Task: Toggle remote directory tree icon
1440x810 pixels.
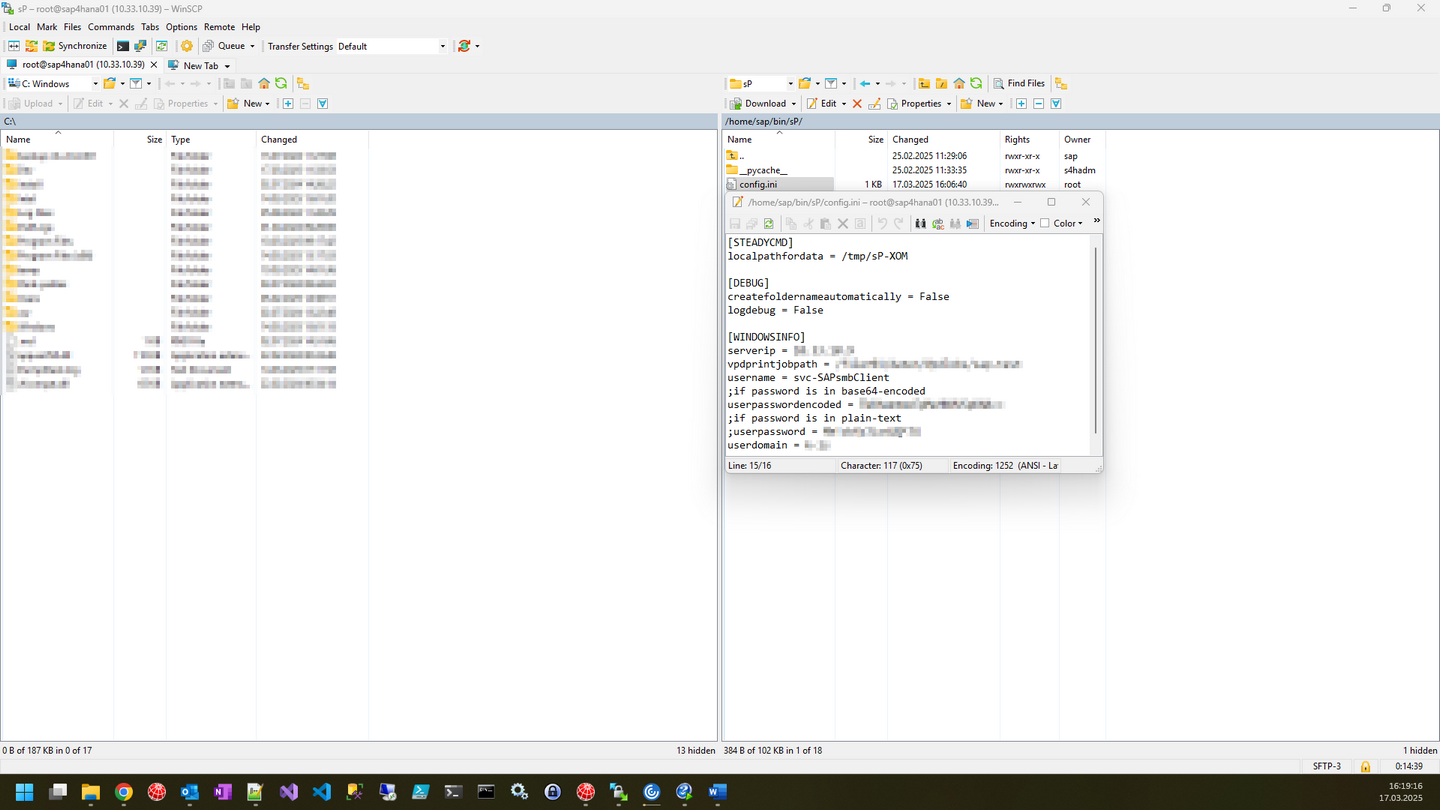Action: tap(1061, 84)
